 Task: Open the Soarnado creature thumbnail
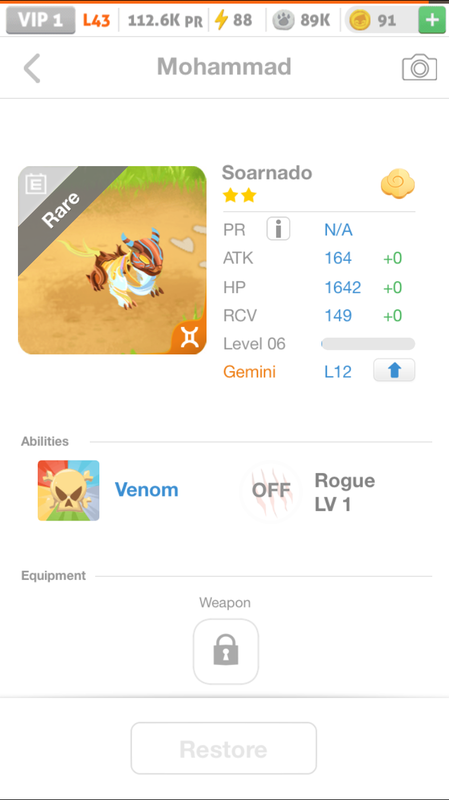[112, 260]
